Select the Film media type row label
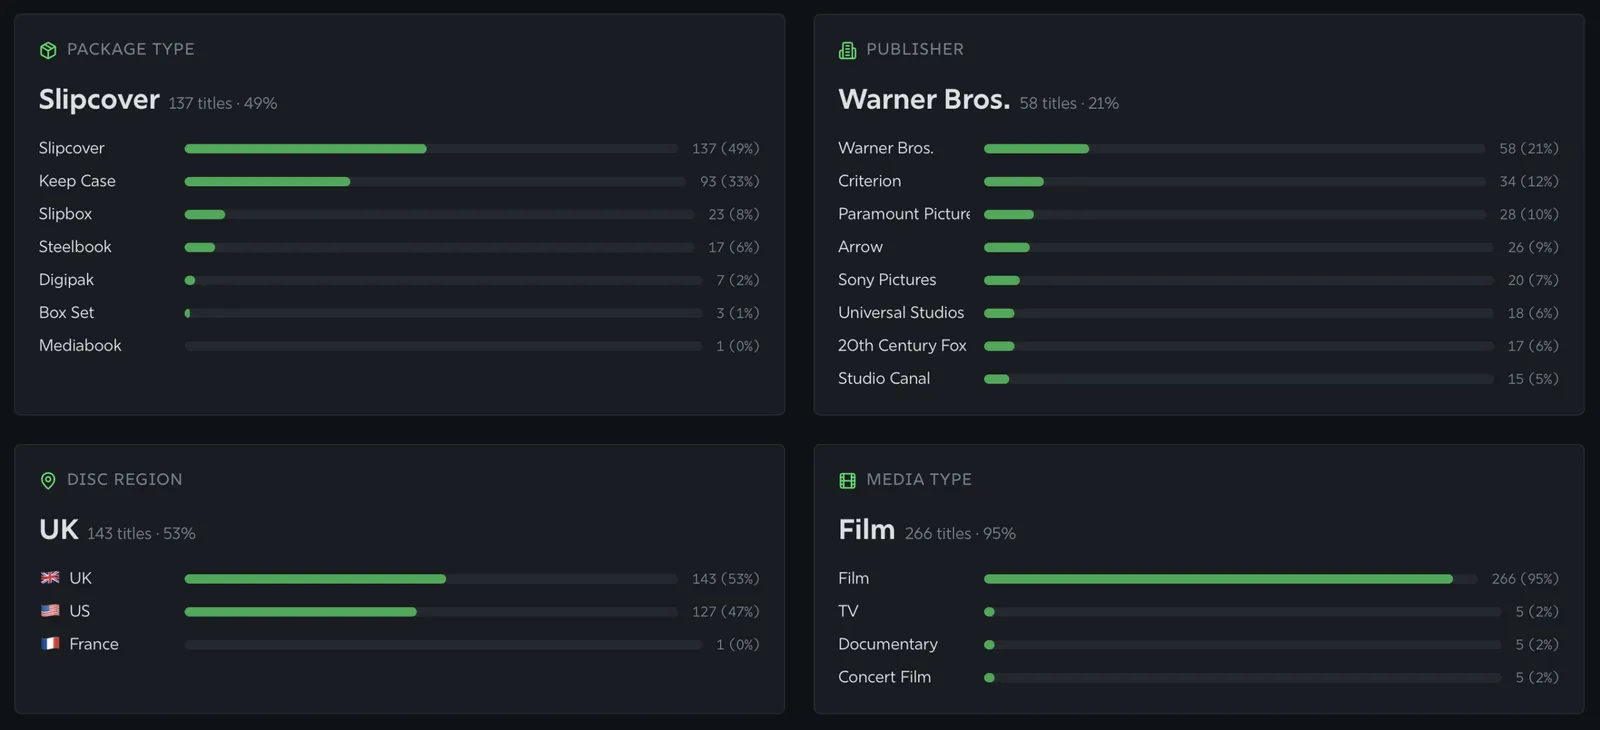The width and height of the screenshot is (1600, 730). 853,578
